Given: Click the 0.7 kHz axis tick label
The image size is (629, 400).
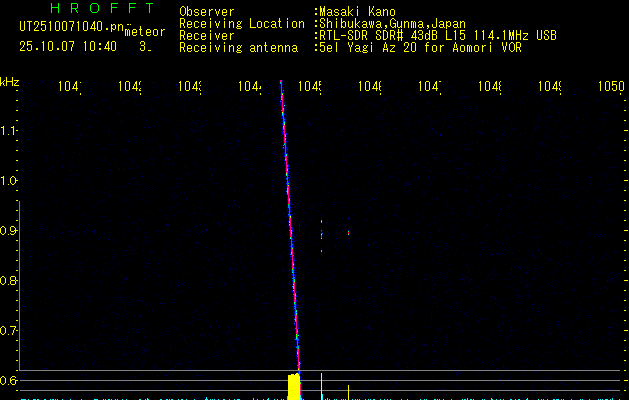Looking at the screenshot, I should 9,331.
